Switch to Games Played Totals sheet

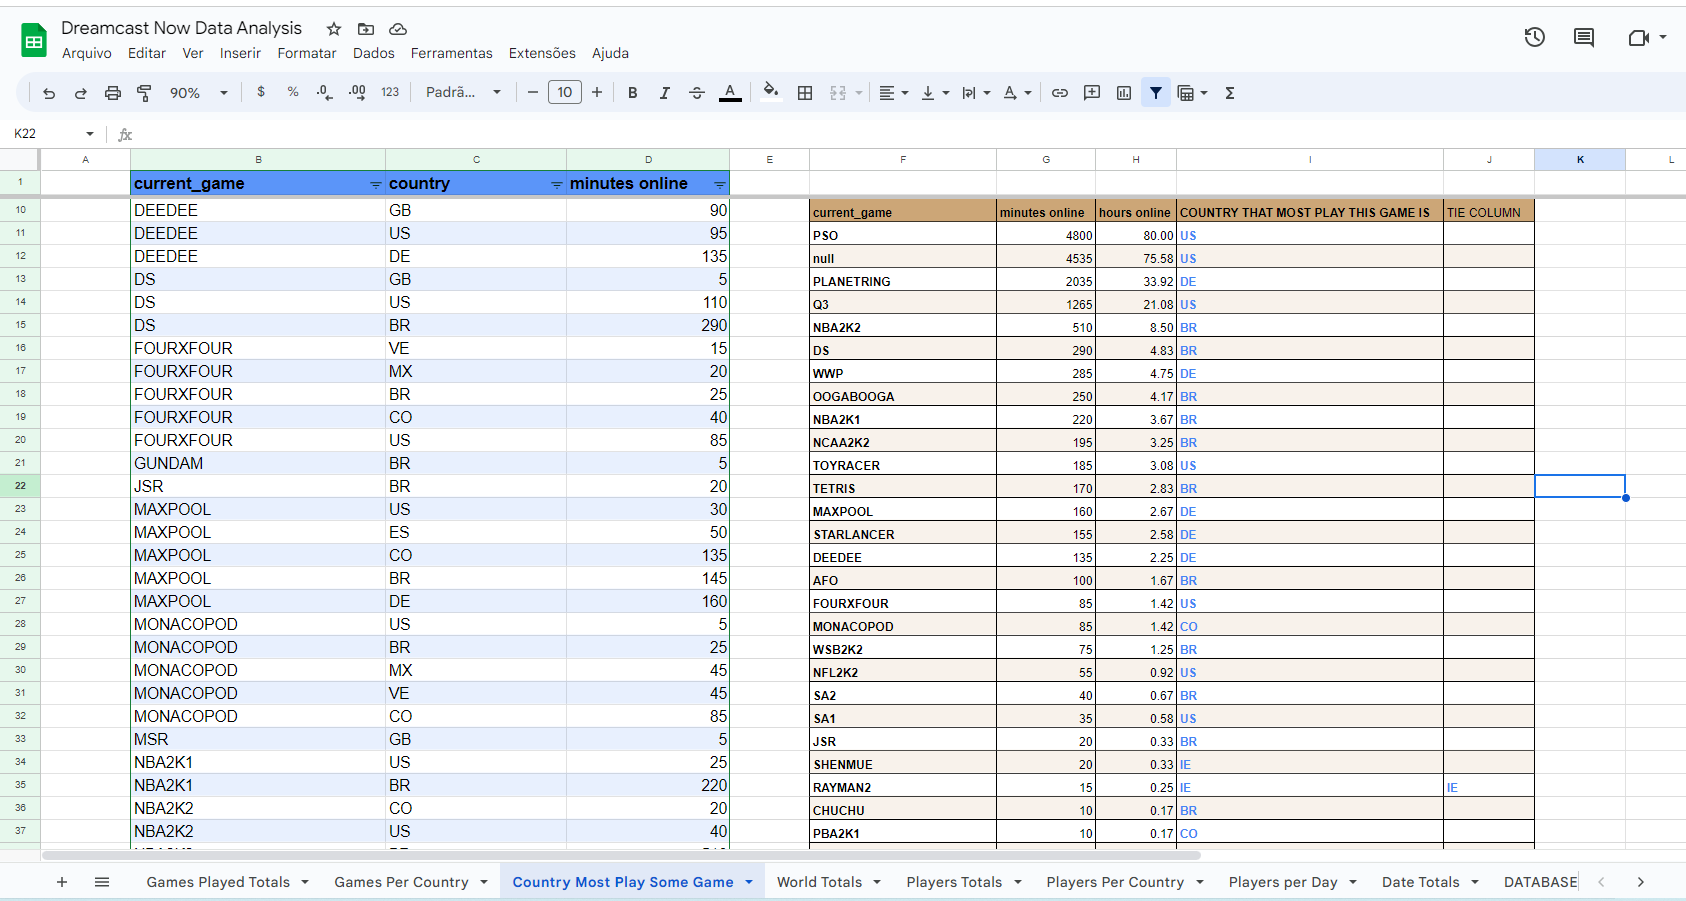pyautogui.click(x=218, y=882)
